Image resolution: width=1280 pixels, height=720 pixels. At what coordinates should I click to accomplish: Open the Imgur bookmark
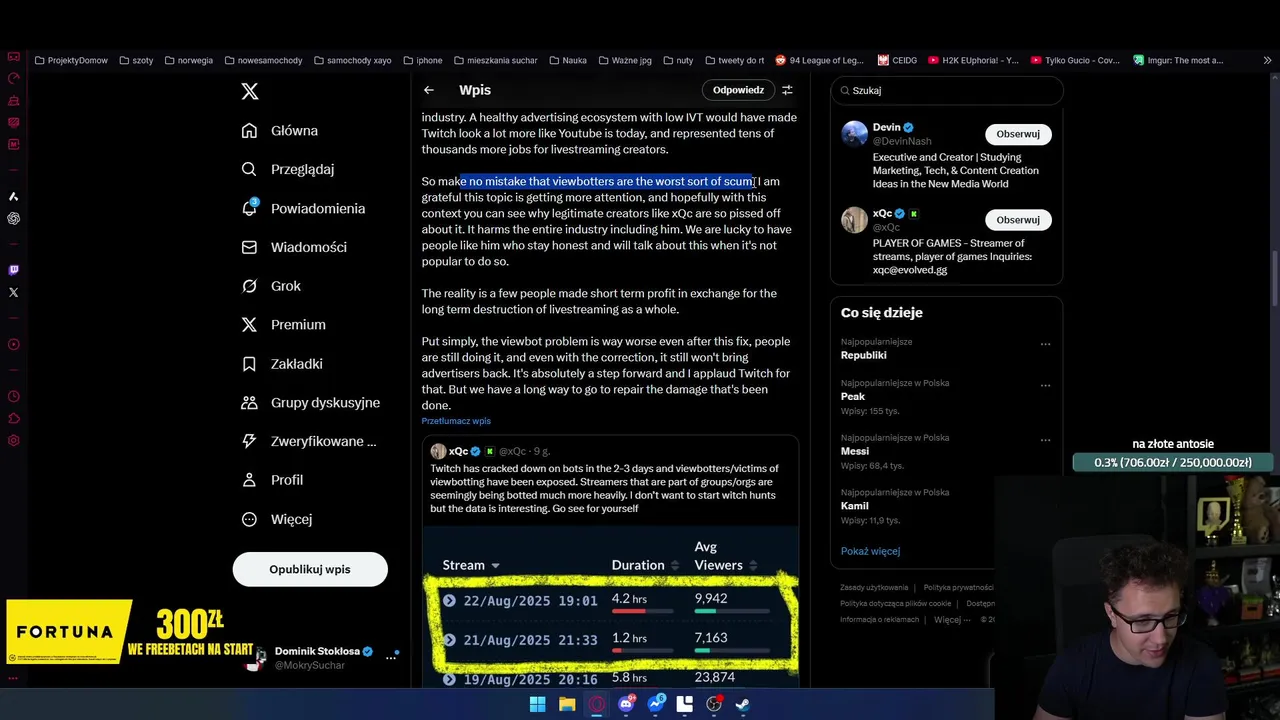pos(1178,60)
